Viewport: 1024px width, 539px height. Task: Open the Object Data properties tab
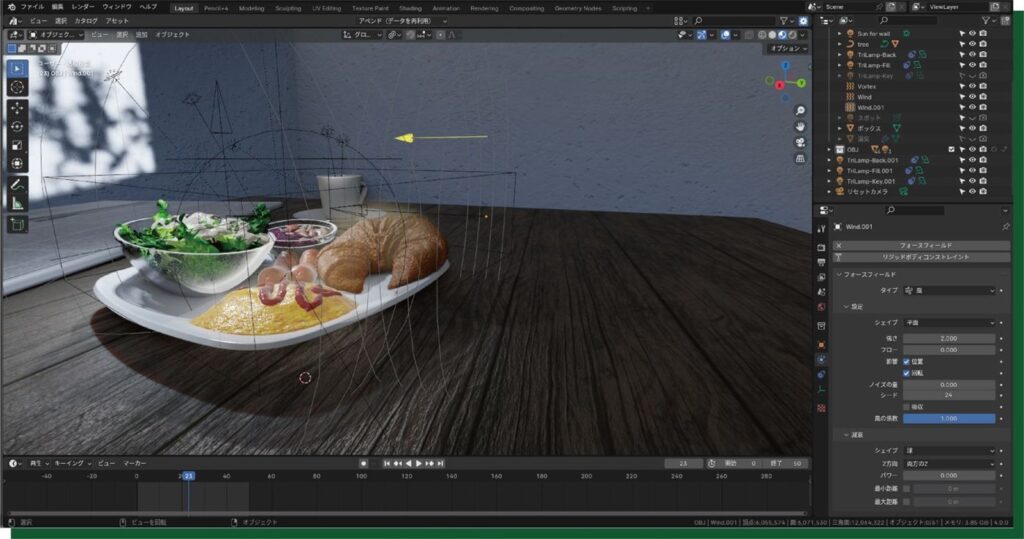(822, 389)
